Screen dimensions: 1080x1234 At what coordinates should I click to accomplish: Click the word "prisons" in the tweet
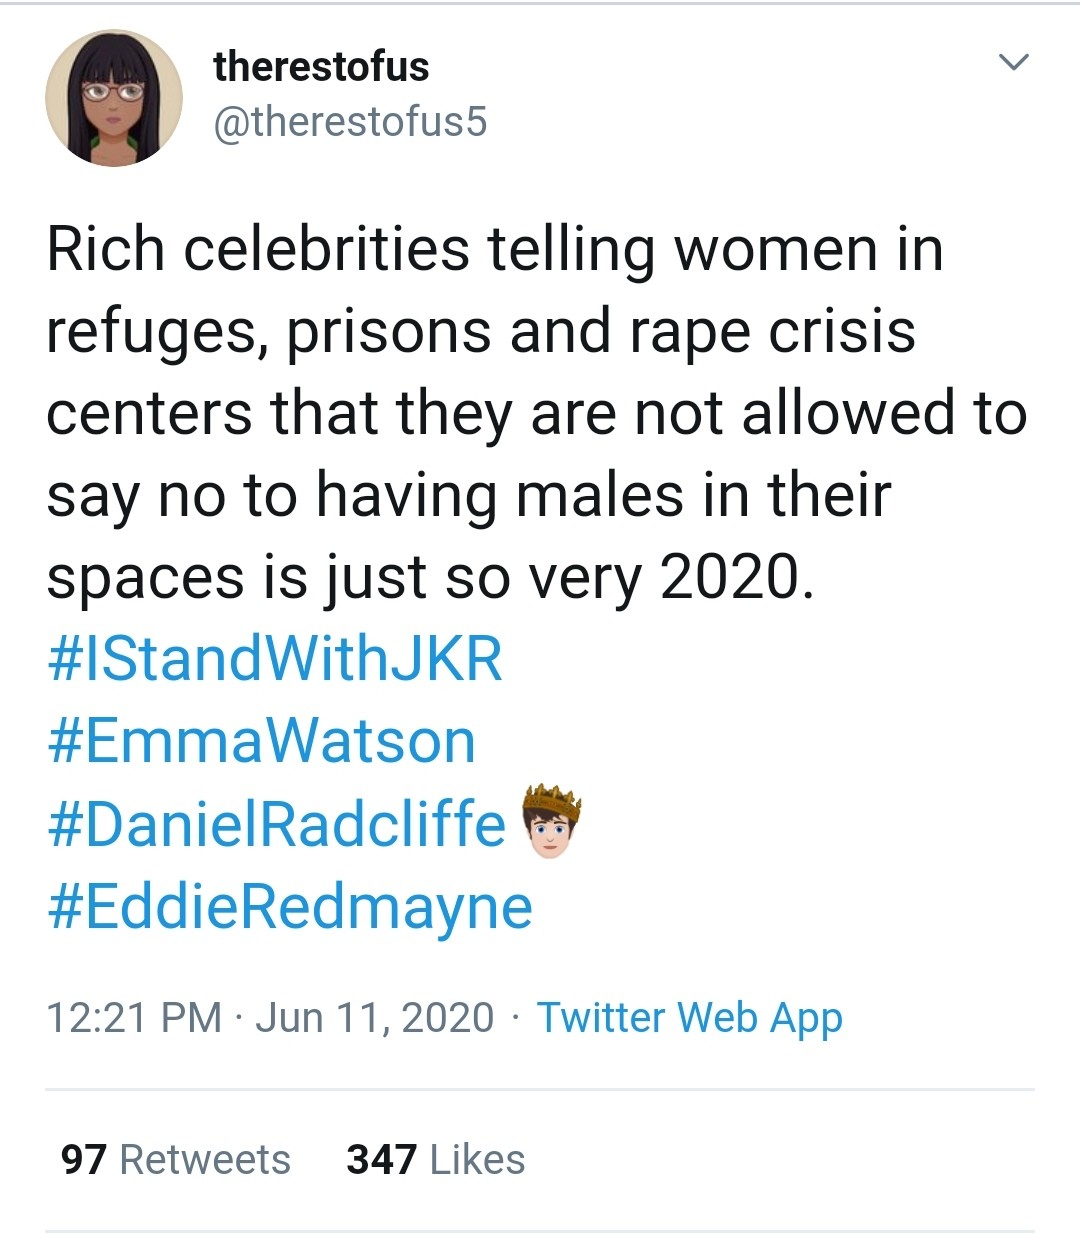pyautogui.click(x=389, y=331)
